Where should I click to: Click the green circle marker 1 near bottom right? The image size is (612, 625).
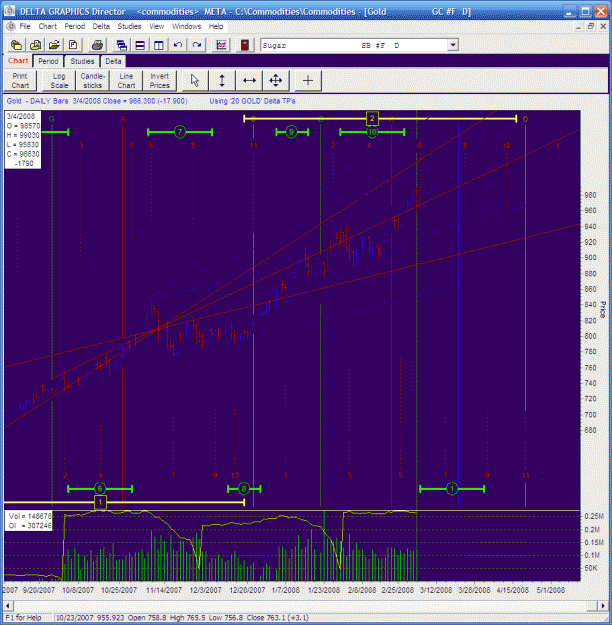click(x=452, y=489)
